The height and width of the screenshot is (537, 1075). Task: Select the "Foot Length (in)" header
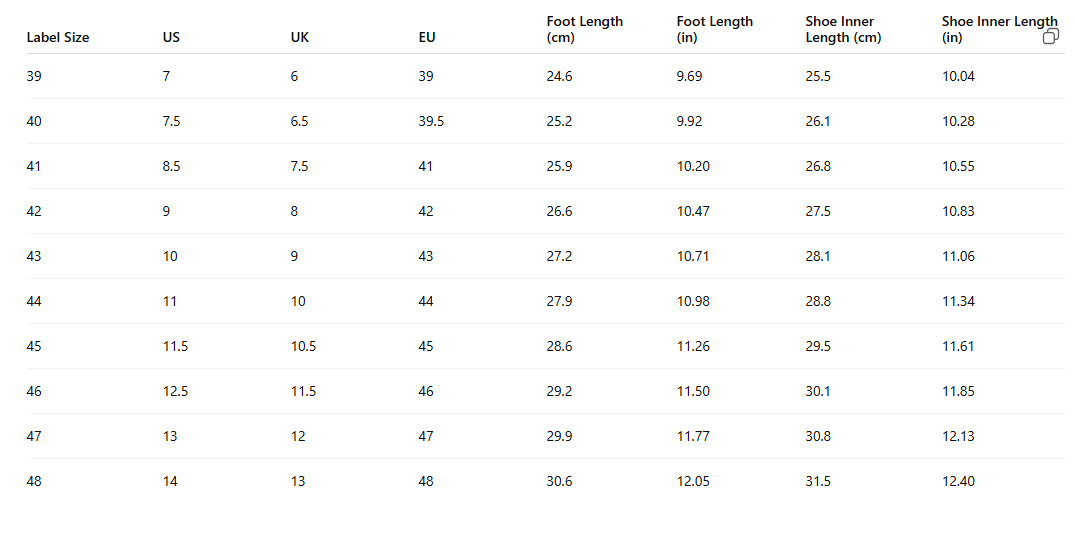[714, 29]
